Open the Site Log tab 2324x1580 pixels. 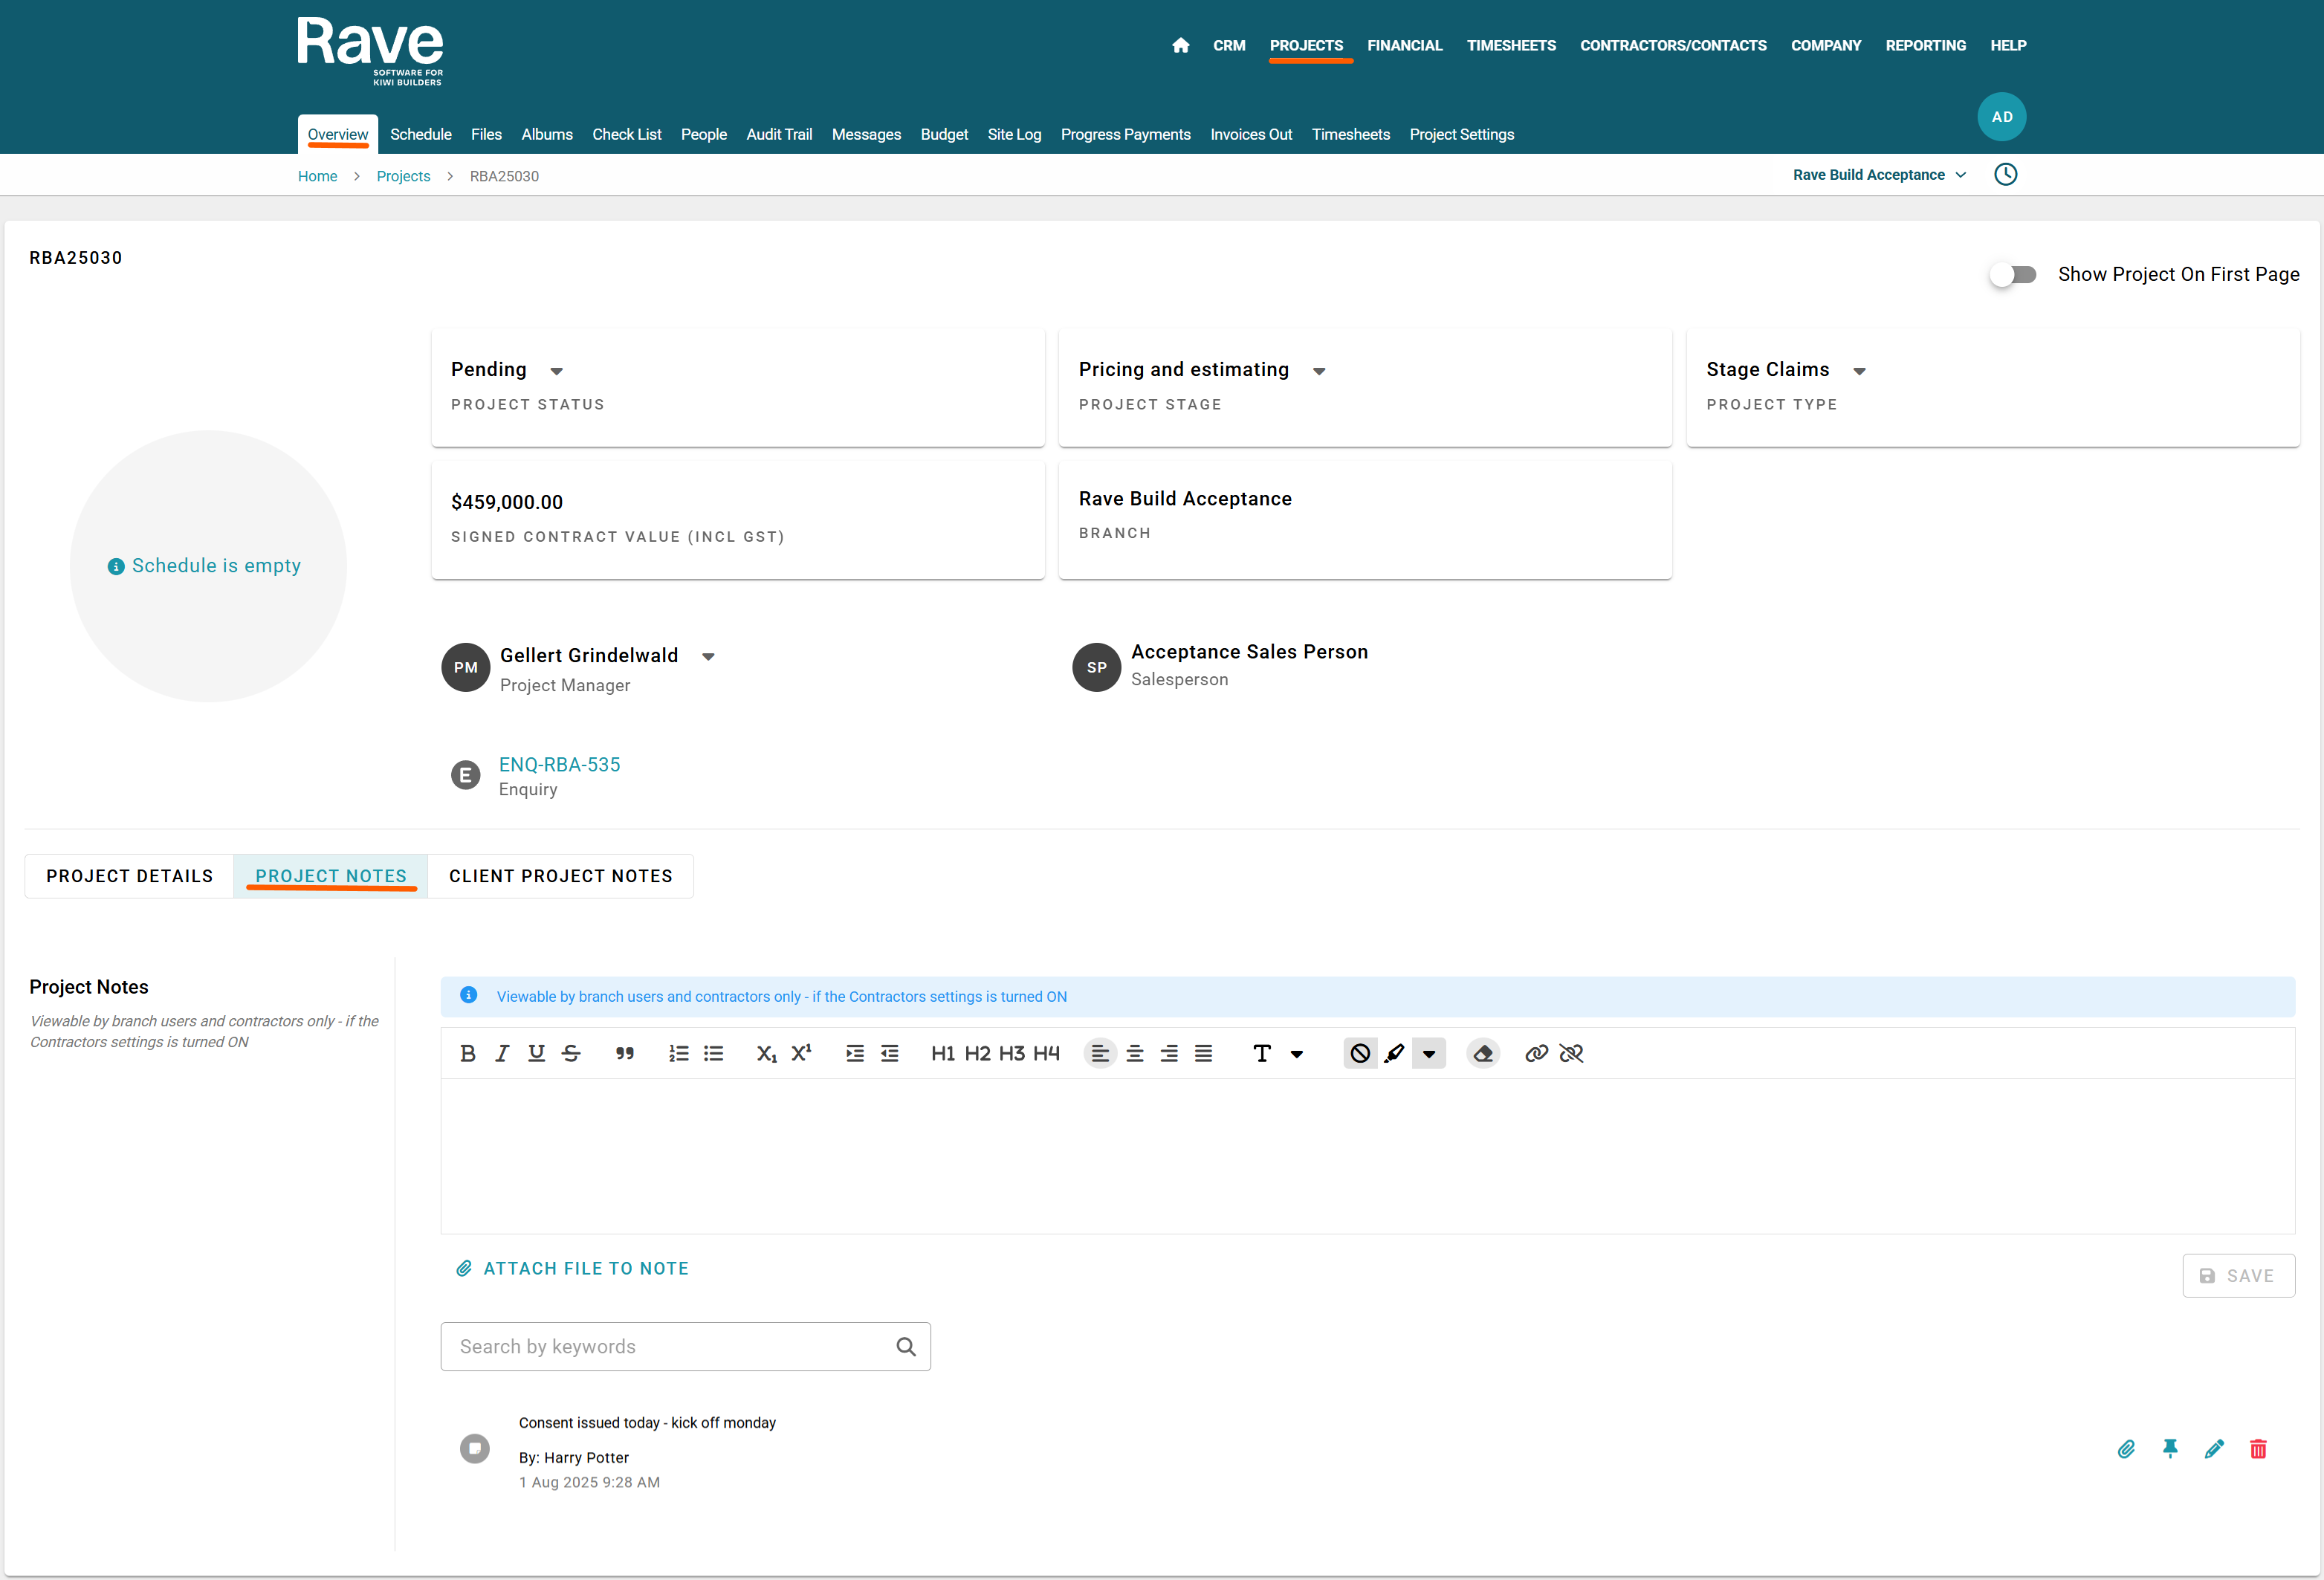[x=1014, y=134]
